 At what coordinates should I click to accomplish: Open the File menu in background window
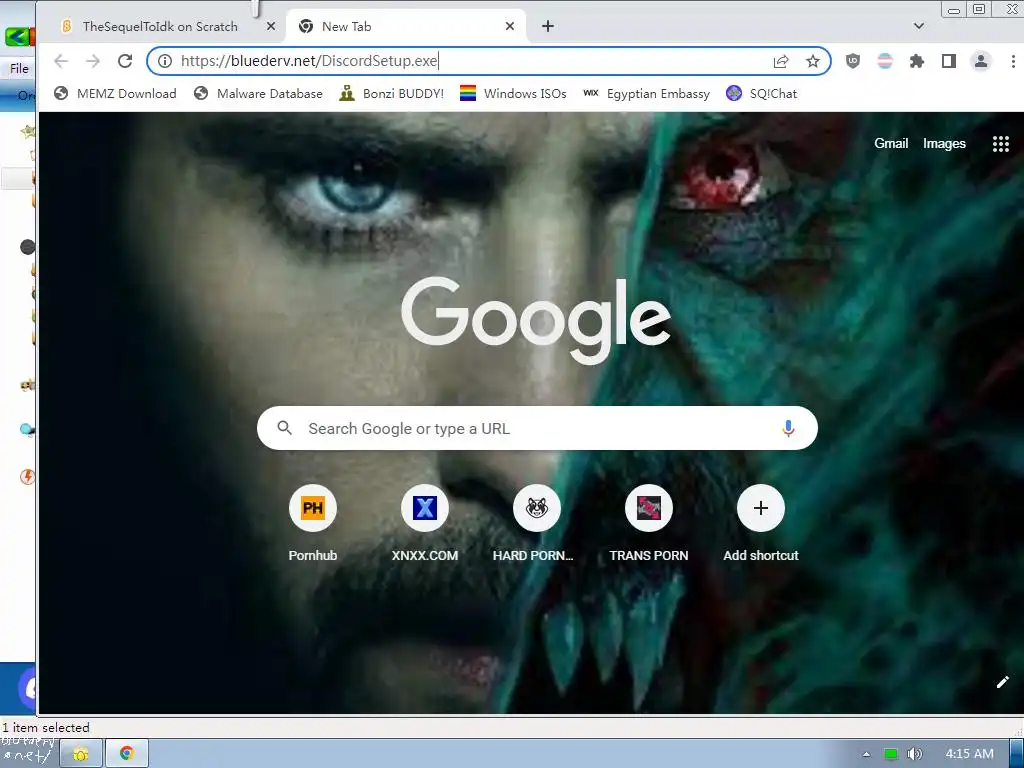tap(19, 69)
